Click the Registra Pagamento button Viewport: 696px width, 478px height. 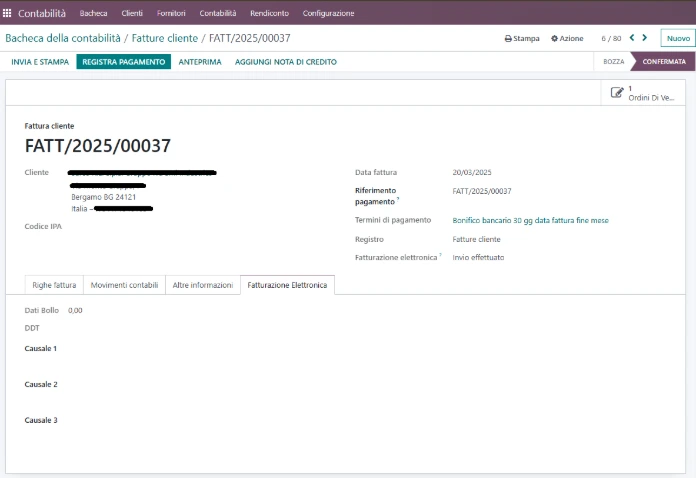tap(123, 62)
